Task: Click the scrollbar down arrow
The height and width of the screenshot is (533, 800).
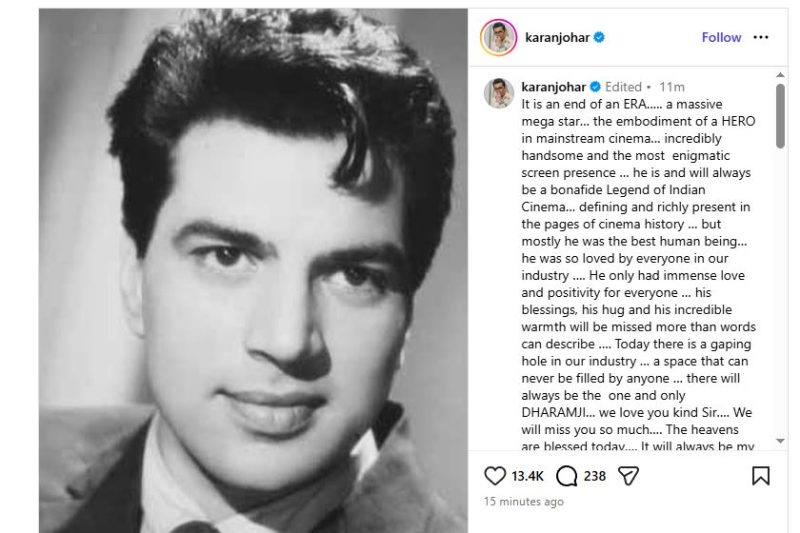Action: tap(780, 441)
